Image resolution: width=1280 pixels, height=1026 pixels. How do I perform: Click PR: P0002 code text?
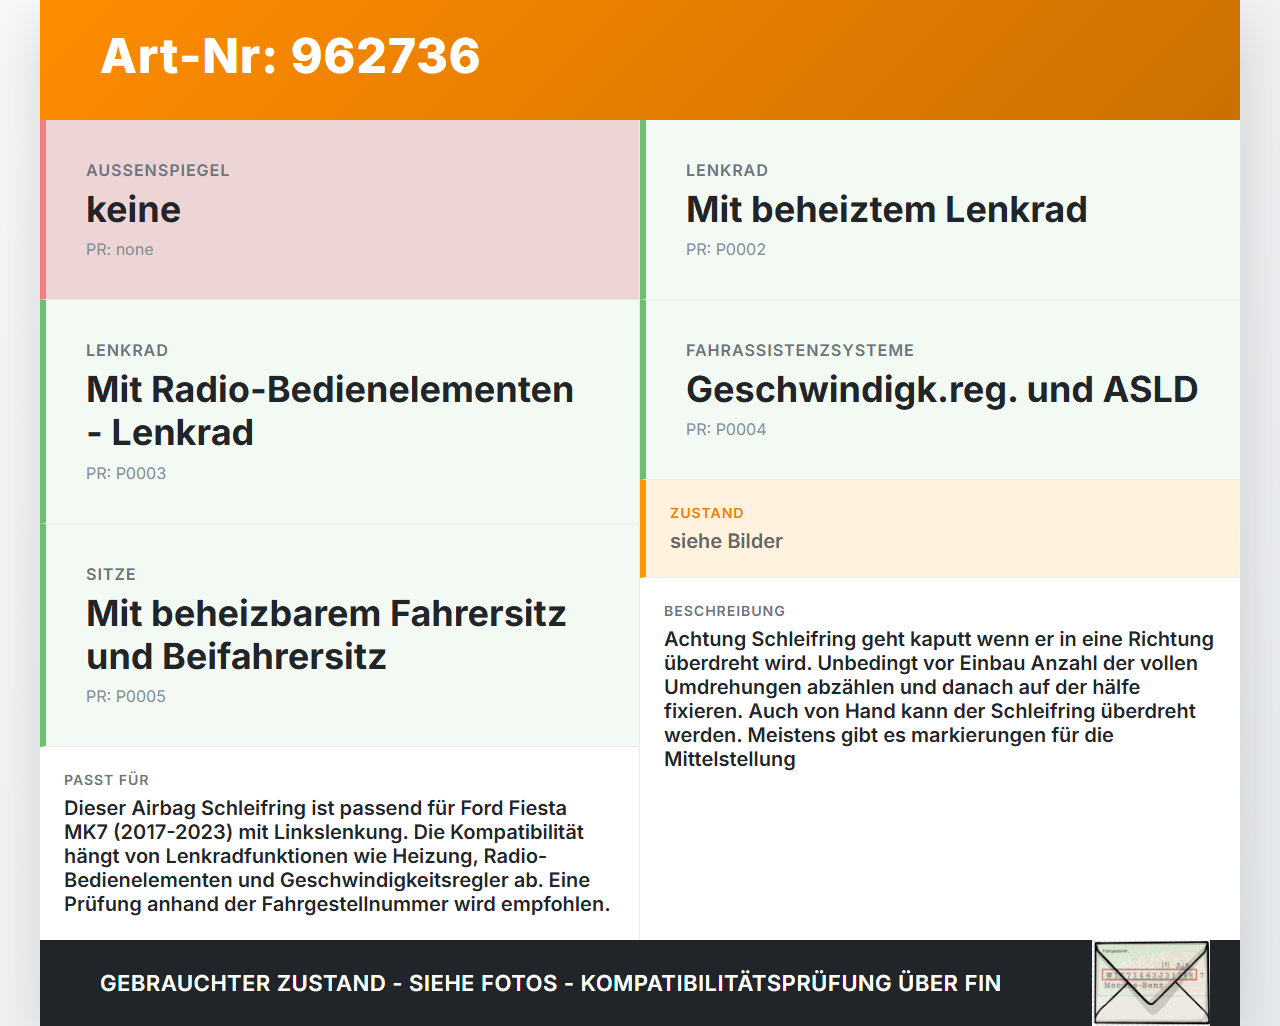click(x=726, y=249)
